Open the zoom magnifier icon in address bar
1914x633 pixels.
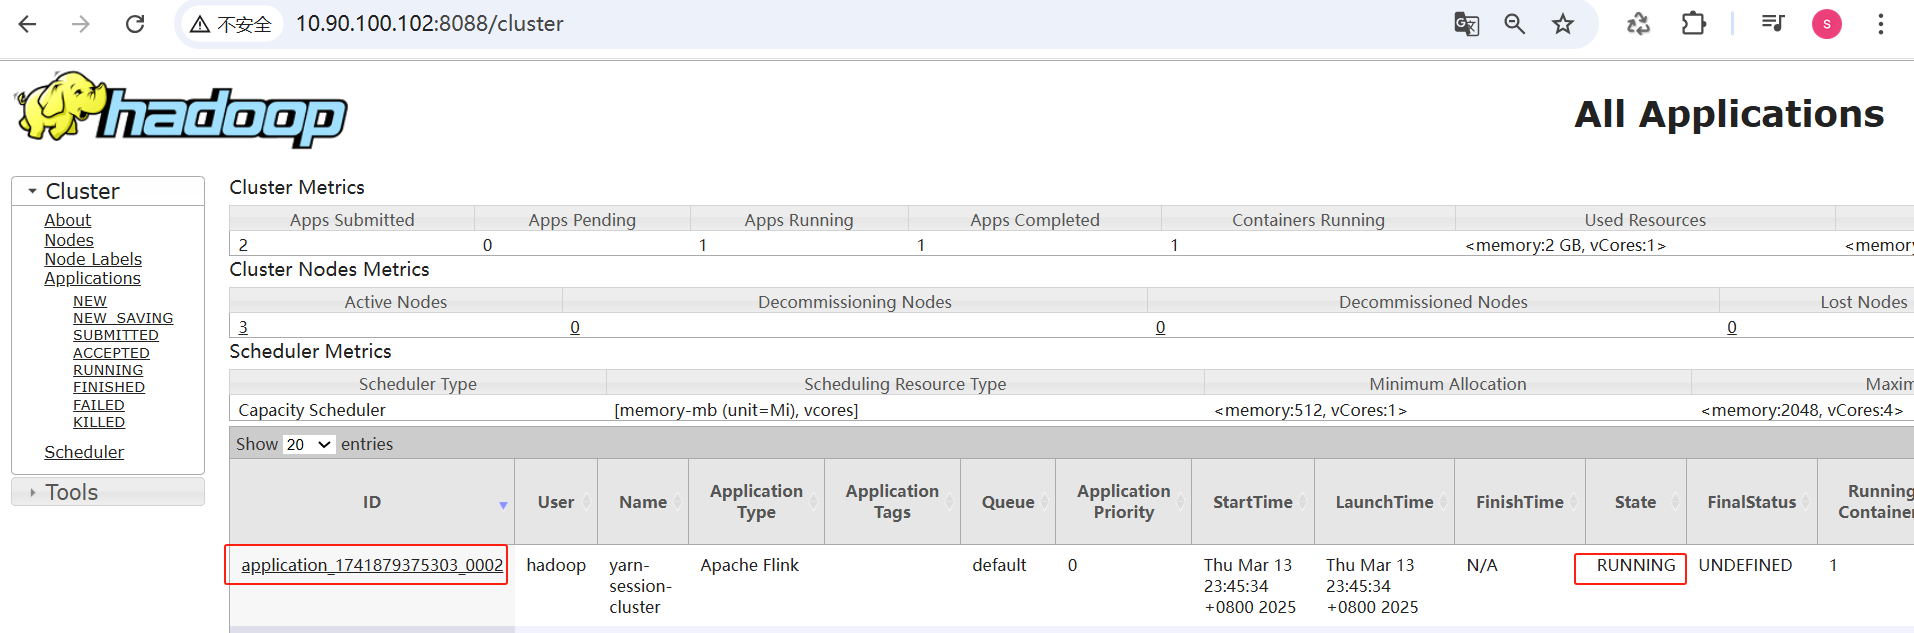click(x=1514, y=24)
